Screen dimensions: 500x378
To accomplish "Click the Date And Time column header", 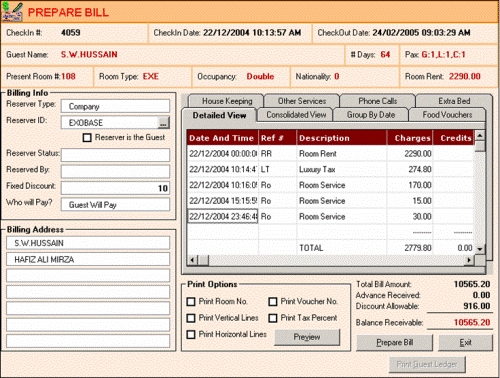I will coord(222,138).
